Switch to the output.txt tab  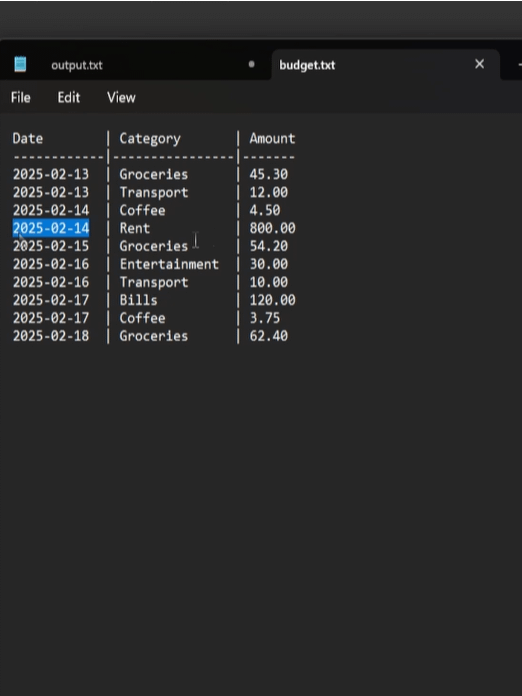(77, 65)
